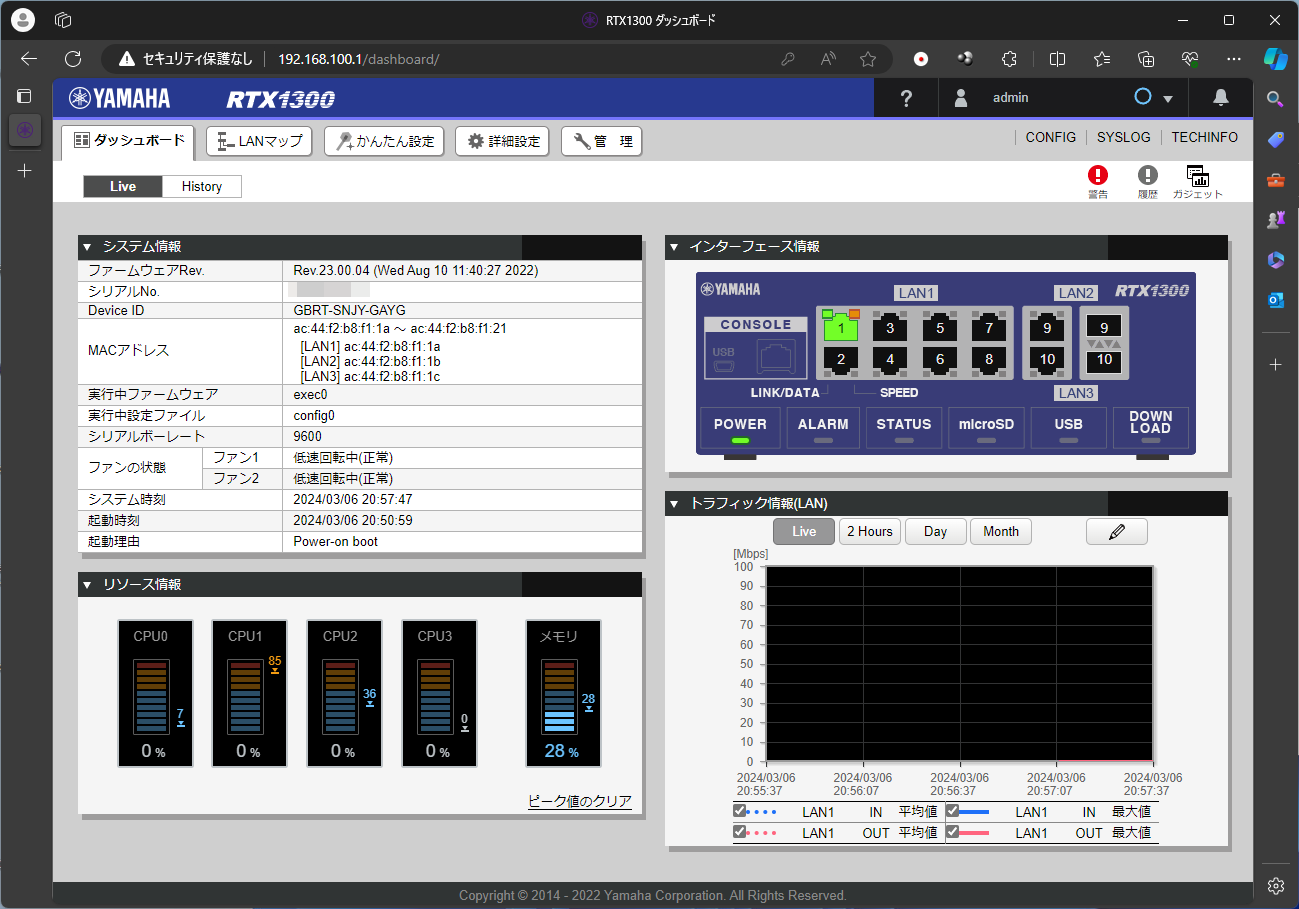Click the config0 value
Viewport: 1299px width, 909px height.
pyautogui.click(x=314, y=416)
